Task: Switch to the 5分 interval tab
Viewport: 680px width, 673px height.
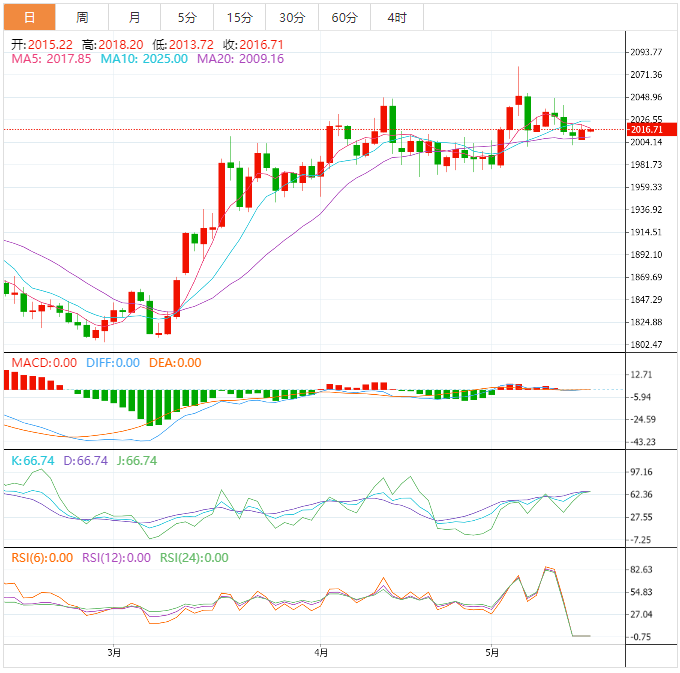Action: point(187,17)
